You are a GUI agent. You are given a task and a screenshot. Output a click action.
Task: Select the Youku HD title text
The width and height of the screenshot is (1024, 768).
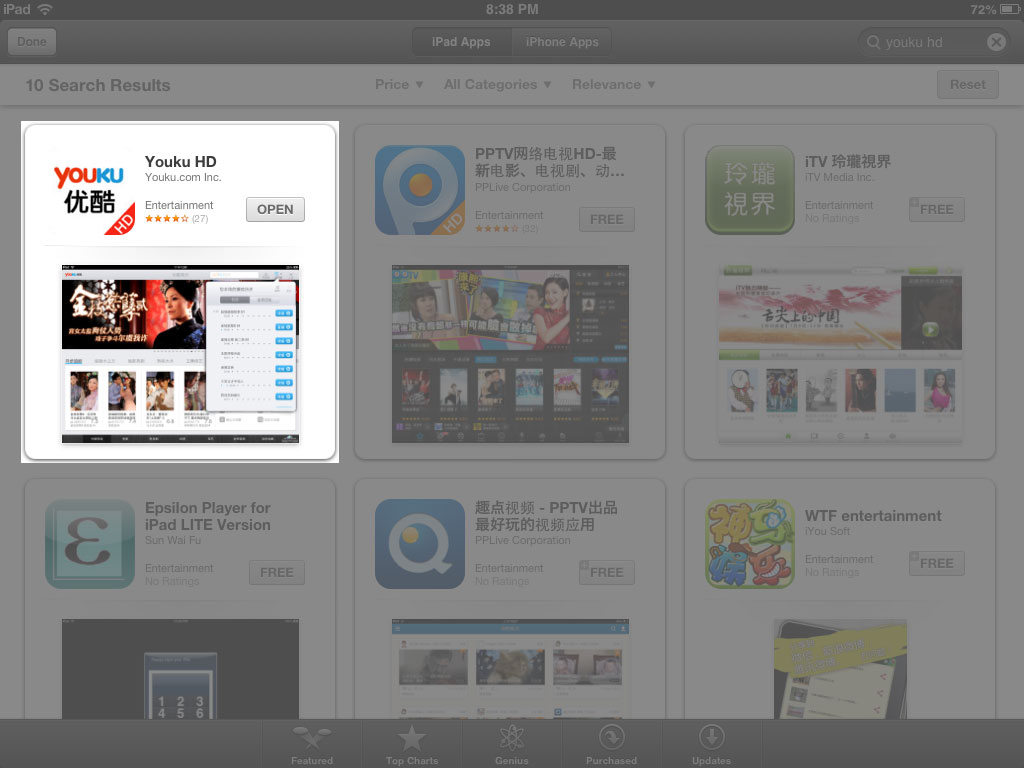pos(180,161)
